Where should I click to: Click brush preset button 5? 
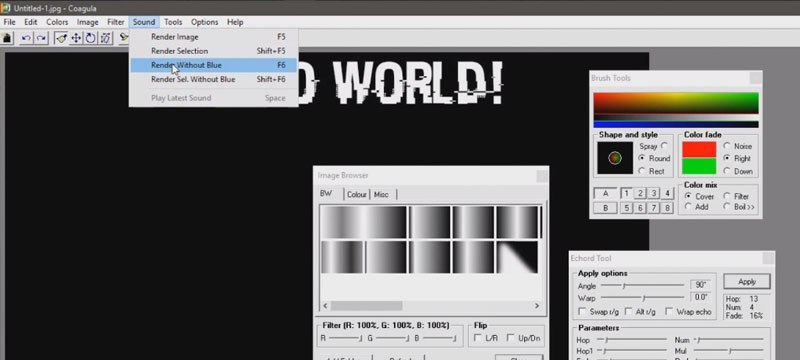click(627, 208)
